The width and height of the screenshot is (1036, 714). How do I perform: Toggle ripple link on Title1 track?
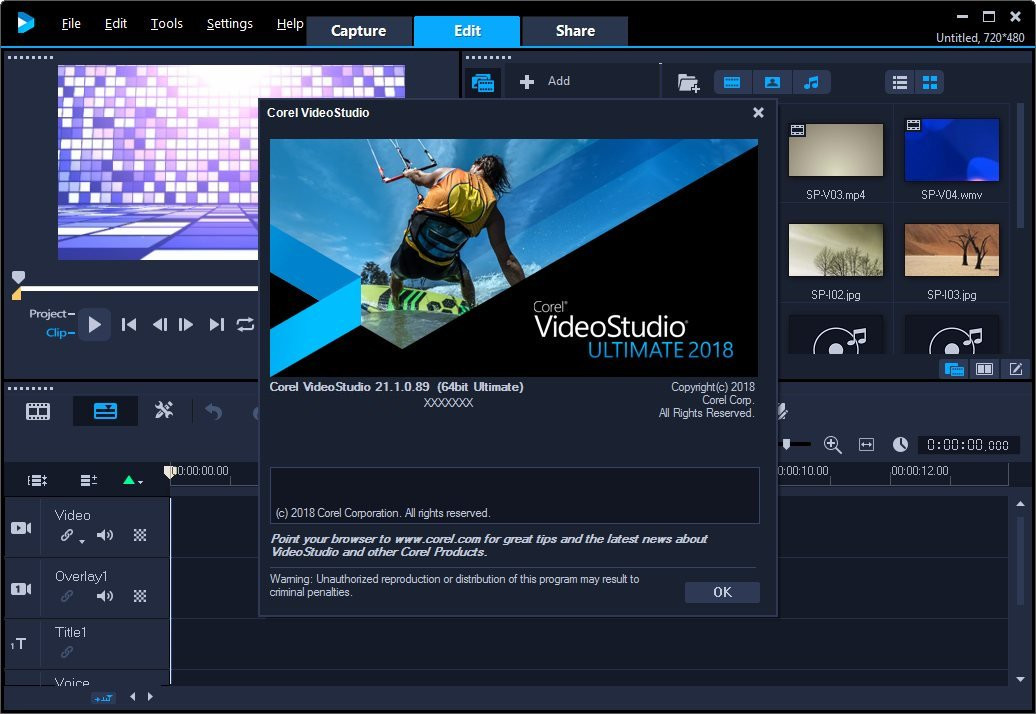[x=67, y=652]
